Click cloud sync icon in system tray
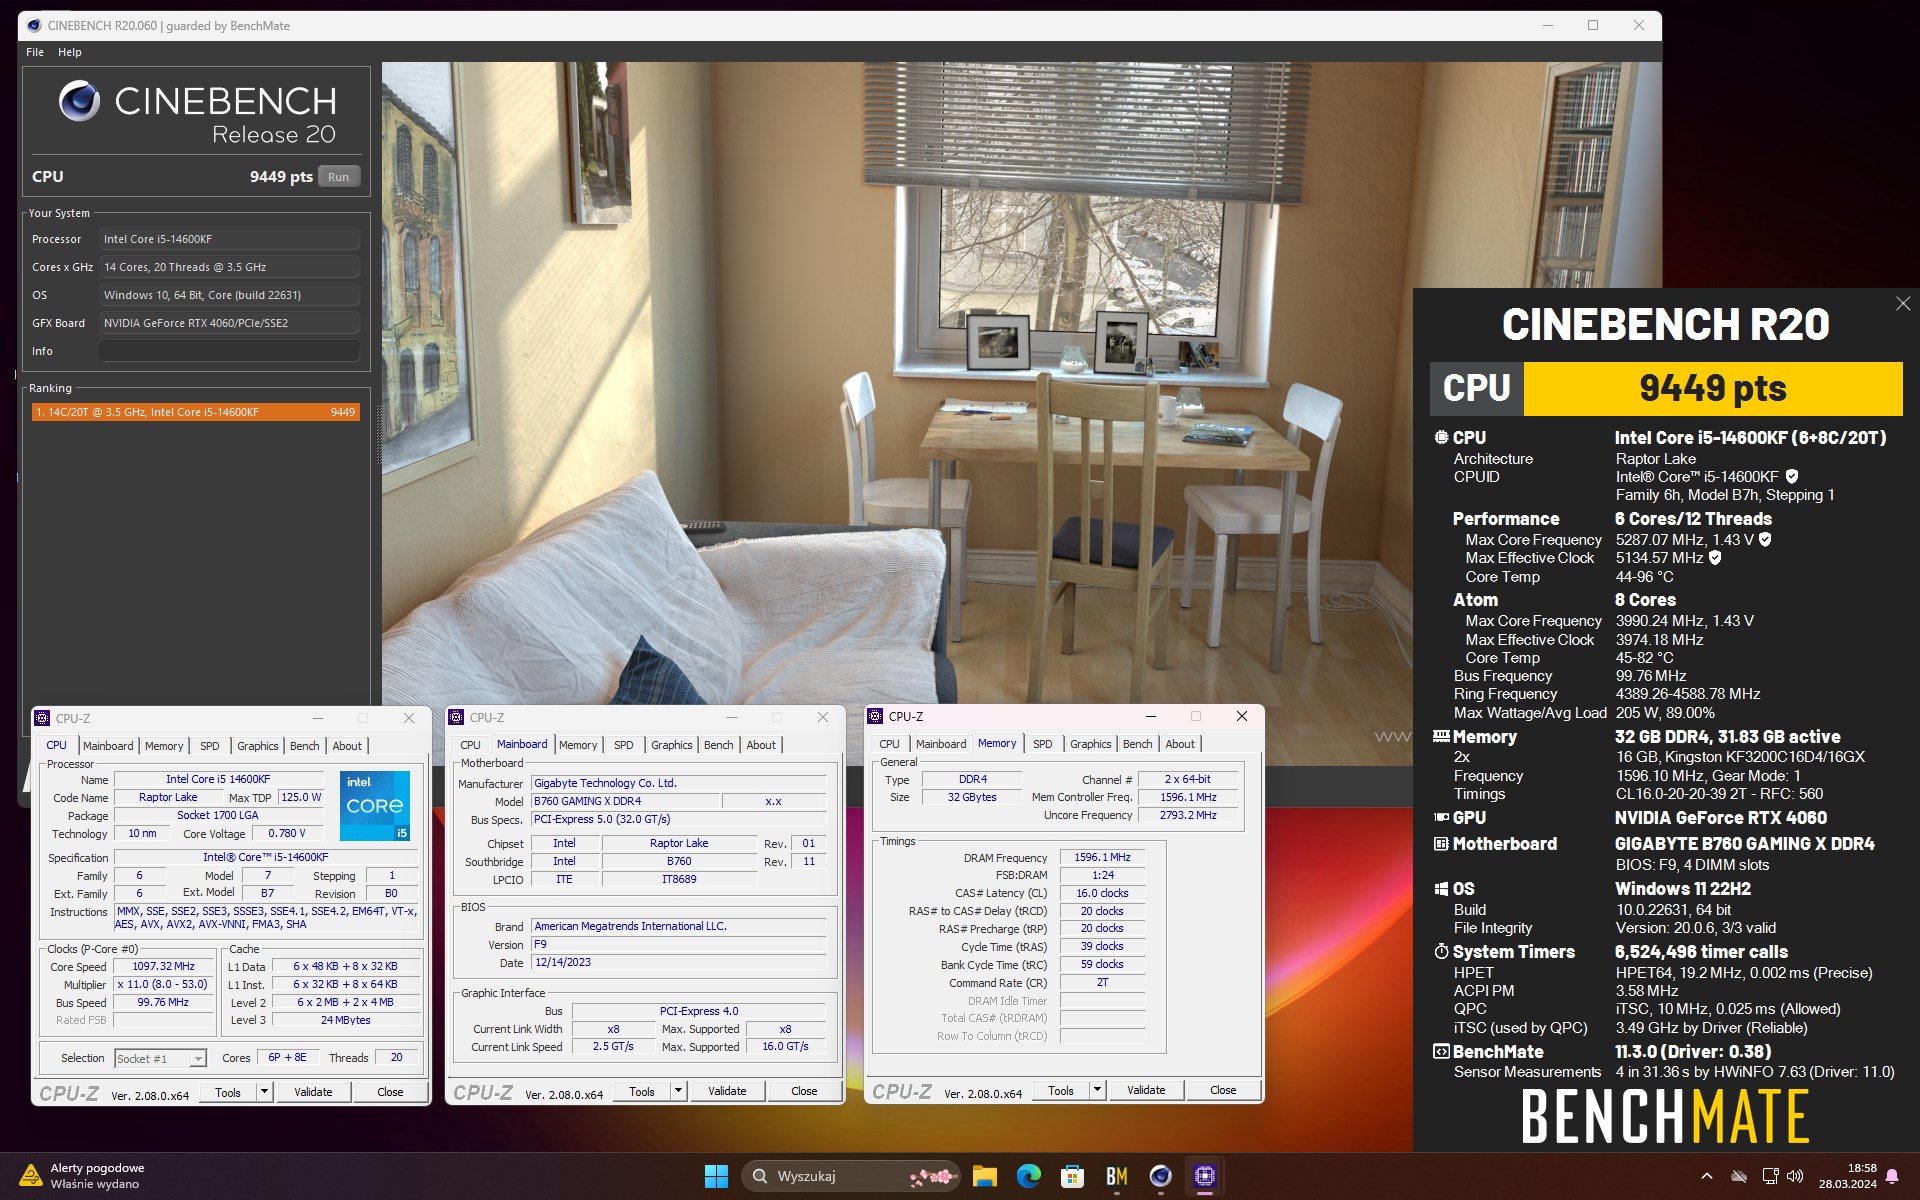 pyautogui.click(x=1740, y=1176)
